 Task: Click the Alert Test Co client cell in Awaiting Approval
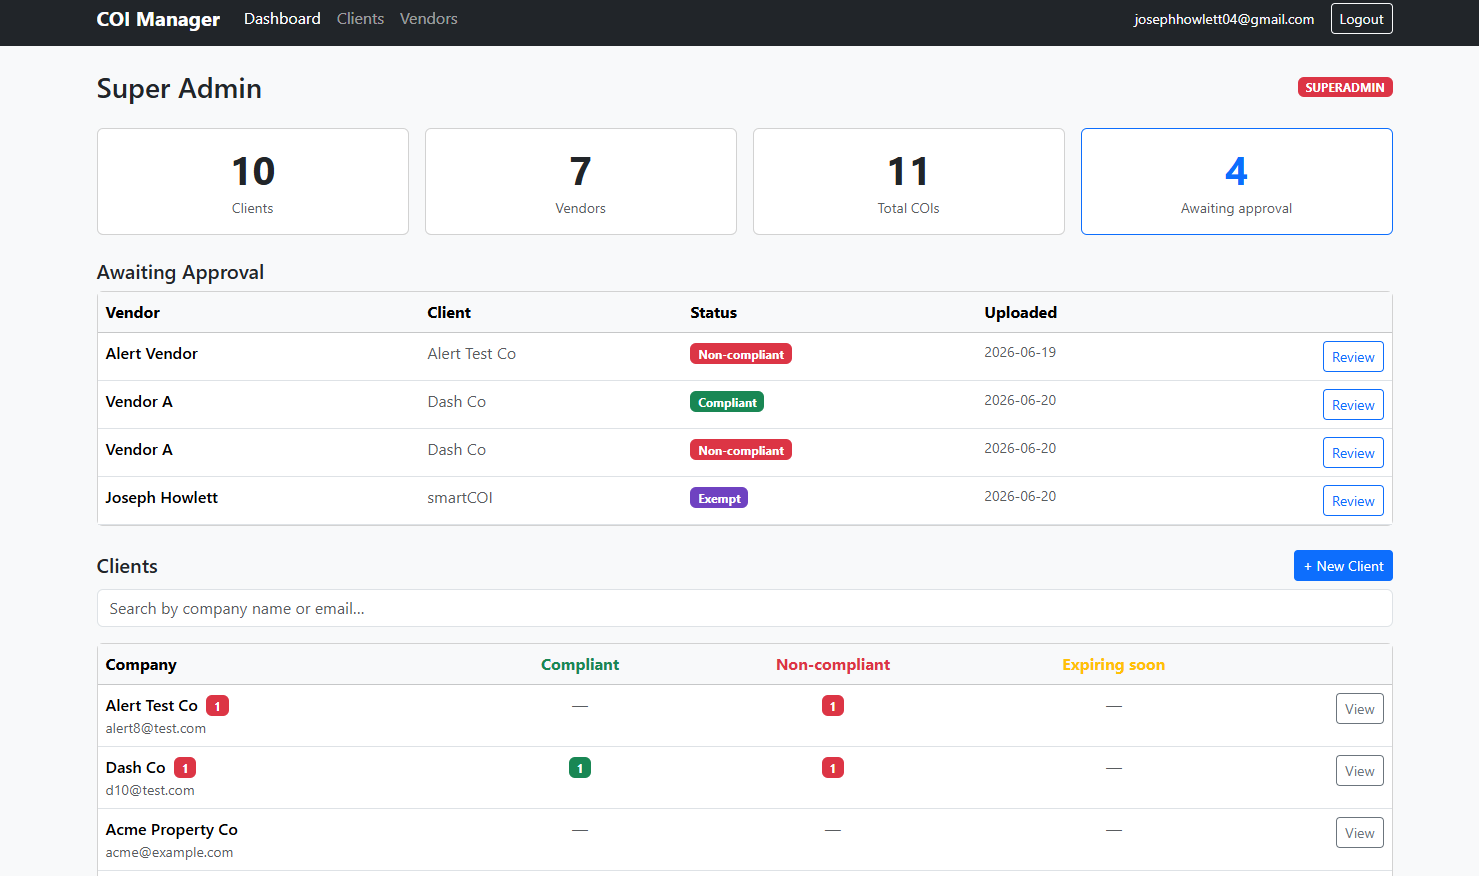pyautogui.click(x=472, y=354)
